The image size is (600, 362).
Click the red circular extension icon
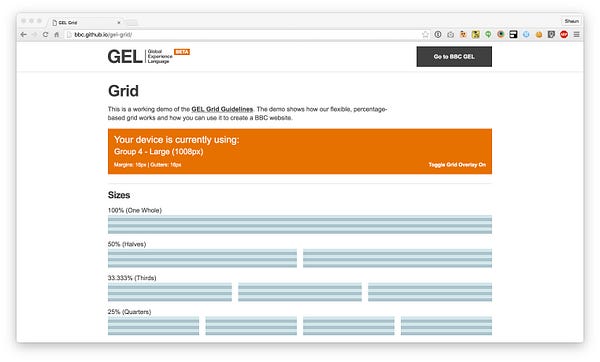564,34
